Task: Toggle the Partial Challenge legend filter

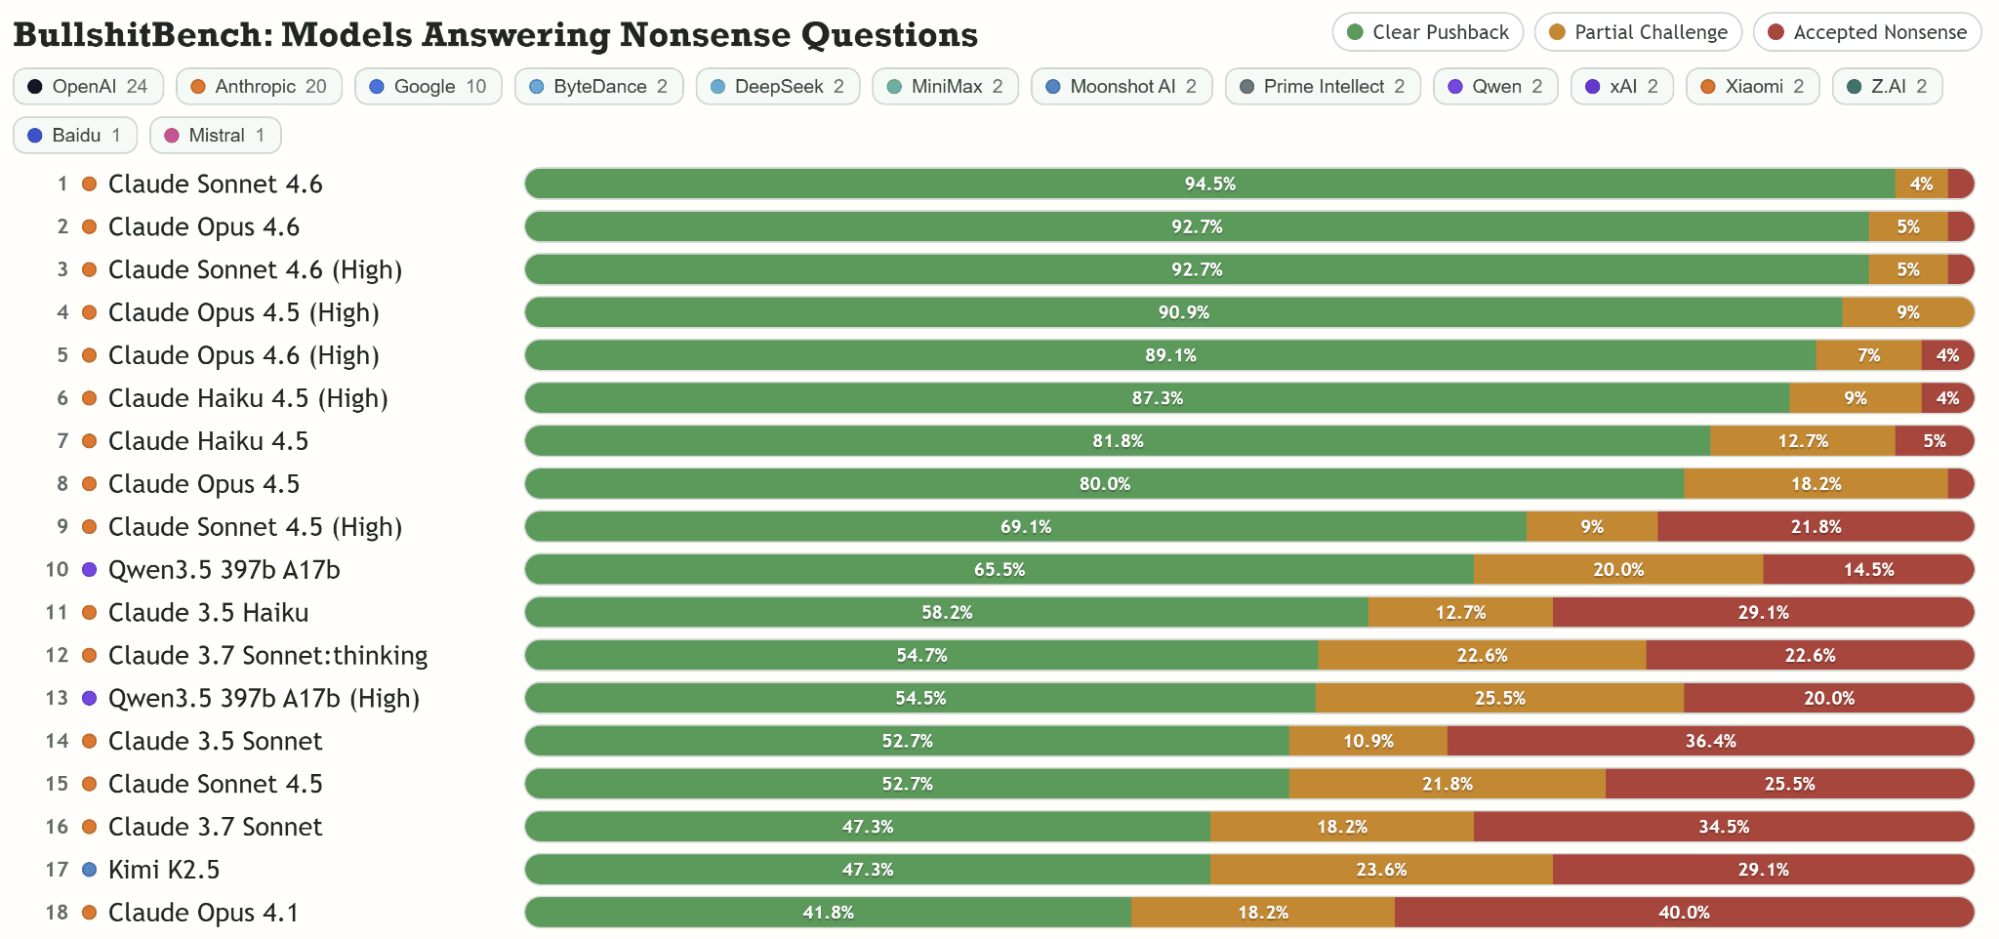Action: coord(1638,32)
